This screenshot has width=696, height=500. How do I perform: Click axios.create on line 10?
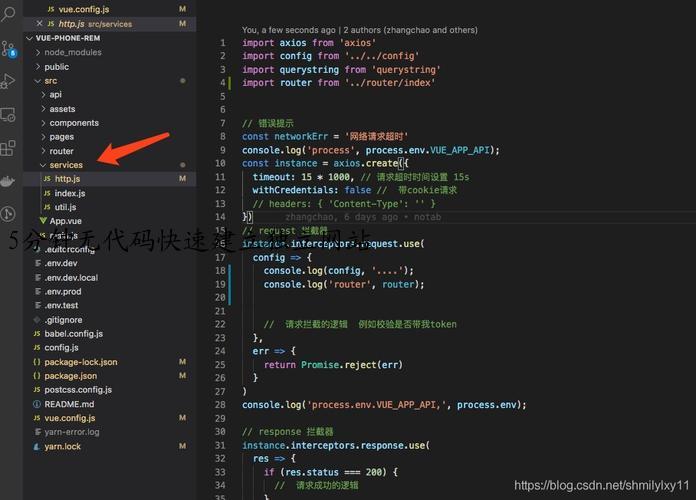[x=365, y=163]
